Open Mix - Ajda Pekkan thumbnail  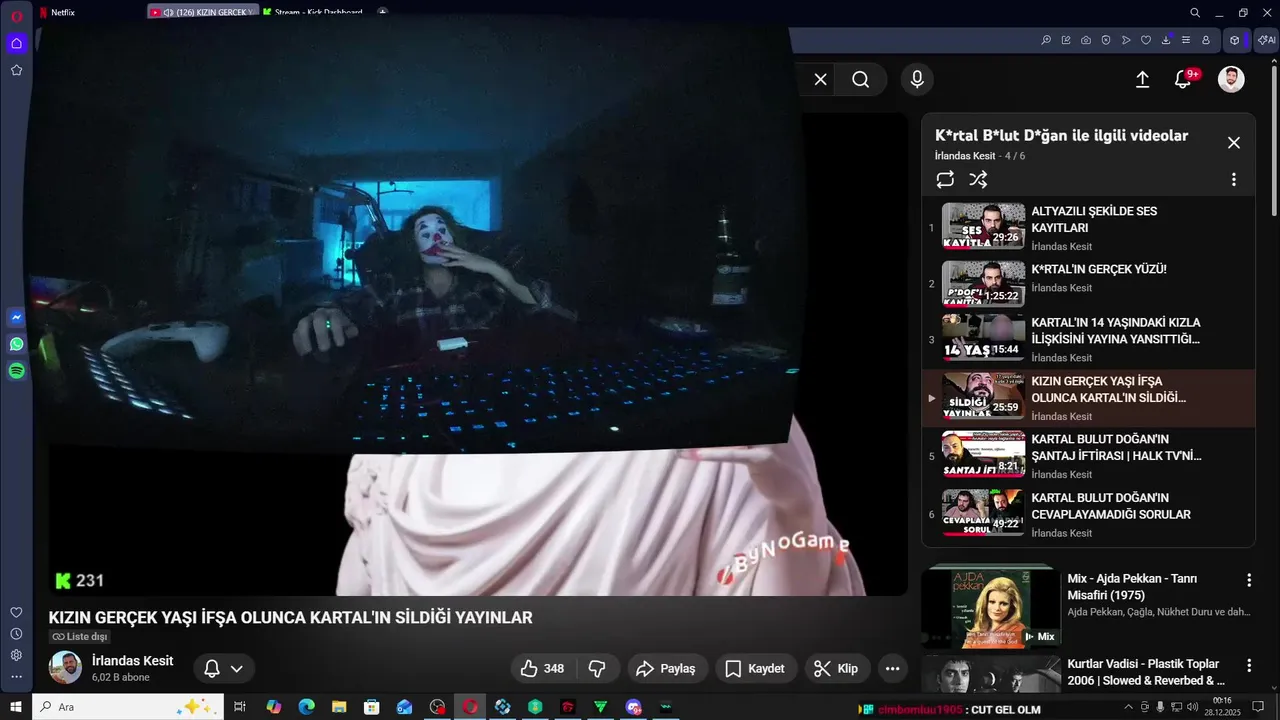991,607
